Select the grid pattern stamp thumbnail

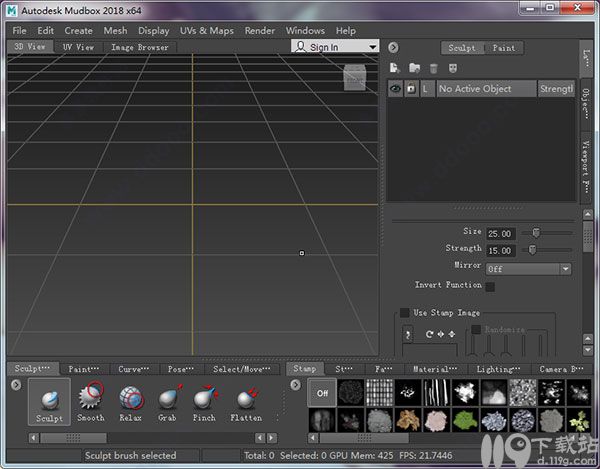coord(379,392)
